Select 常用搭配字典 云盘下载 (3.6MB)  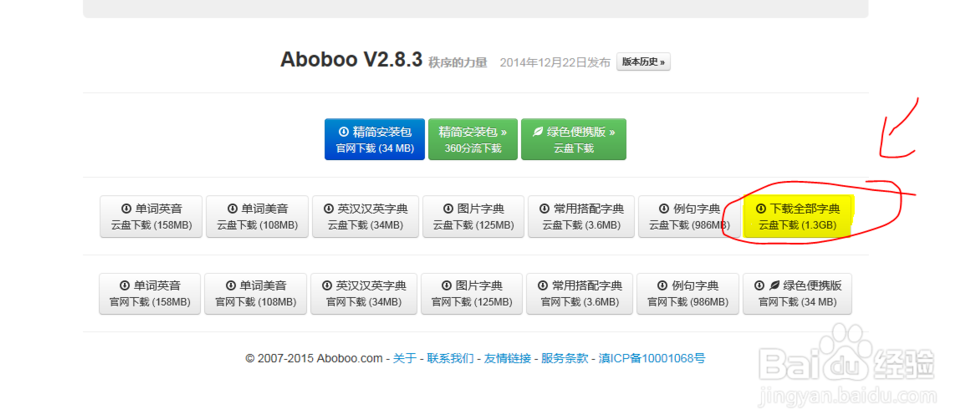(581, 217)
